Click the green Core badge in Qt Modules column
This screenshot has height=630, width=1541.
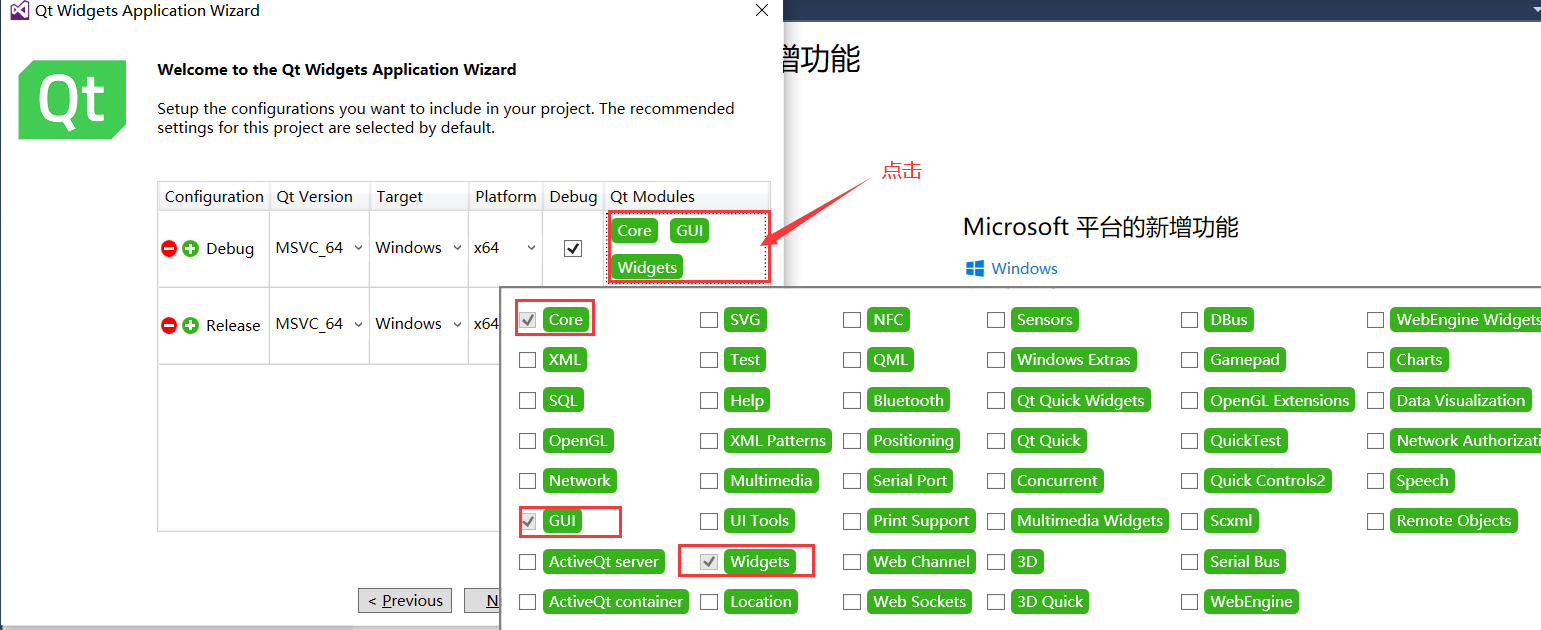(x=634, y=230)
